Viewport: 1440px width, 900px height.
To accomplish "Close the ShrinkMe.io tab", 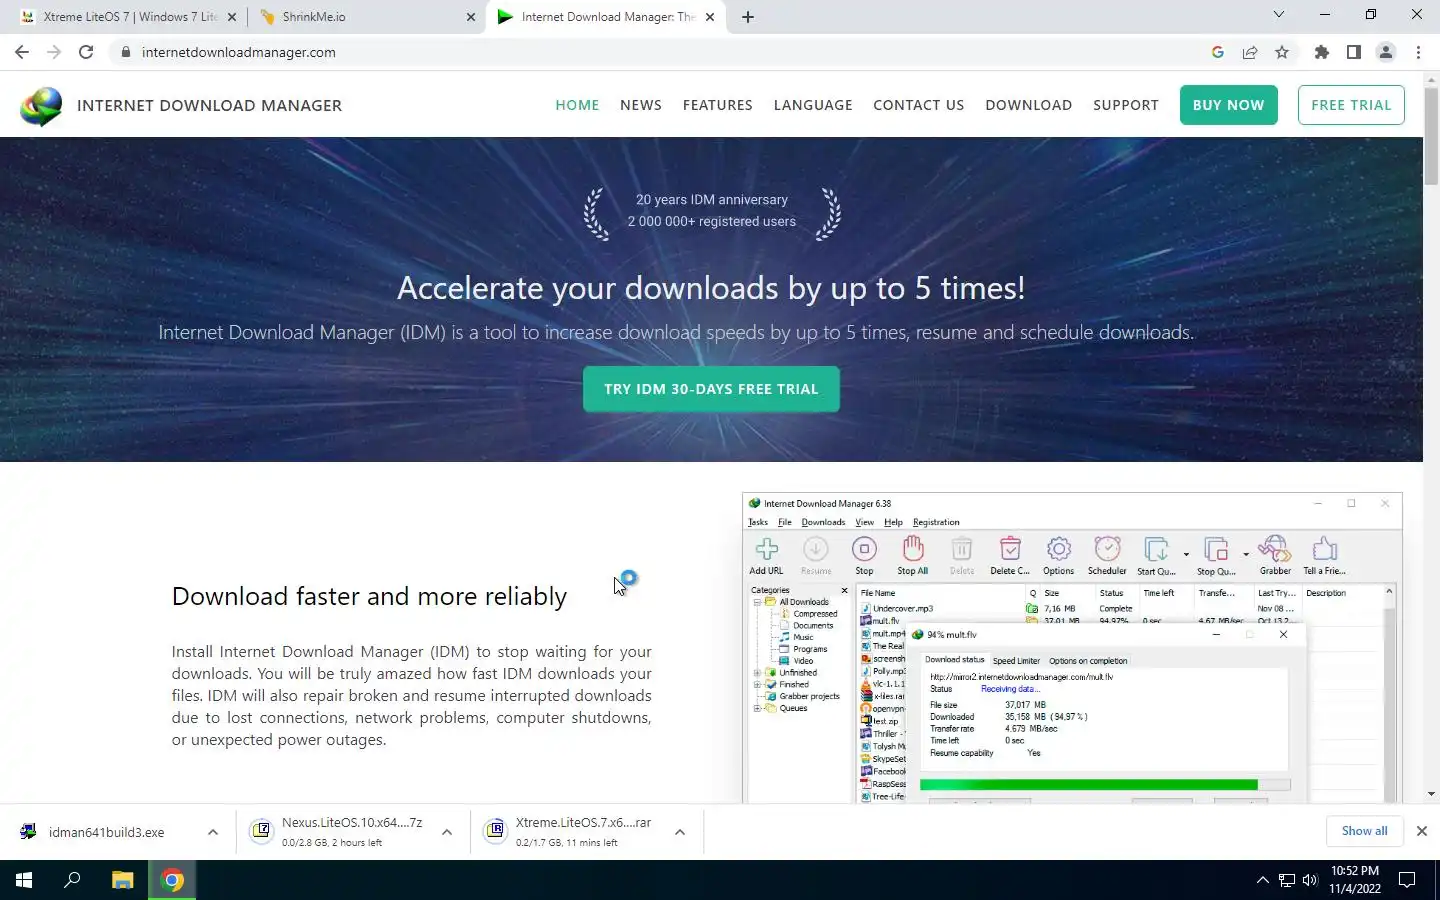I will coord(471,17).
